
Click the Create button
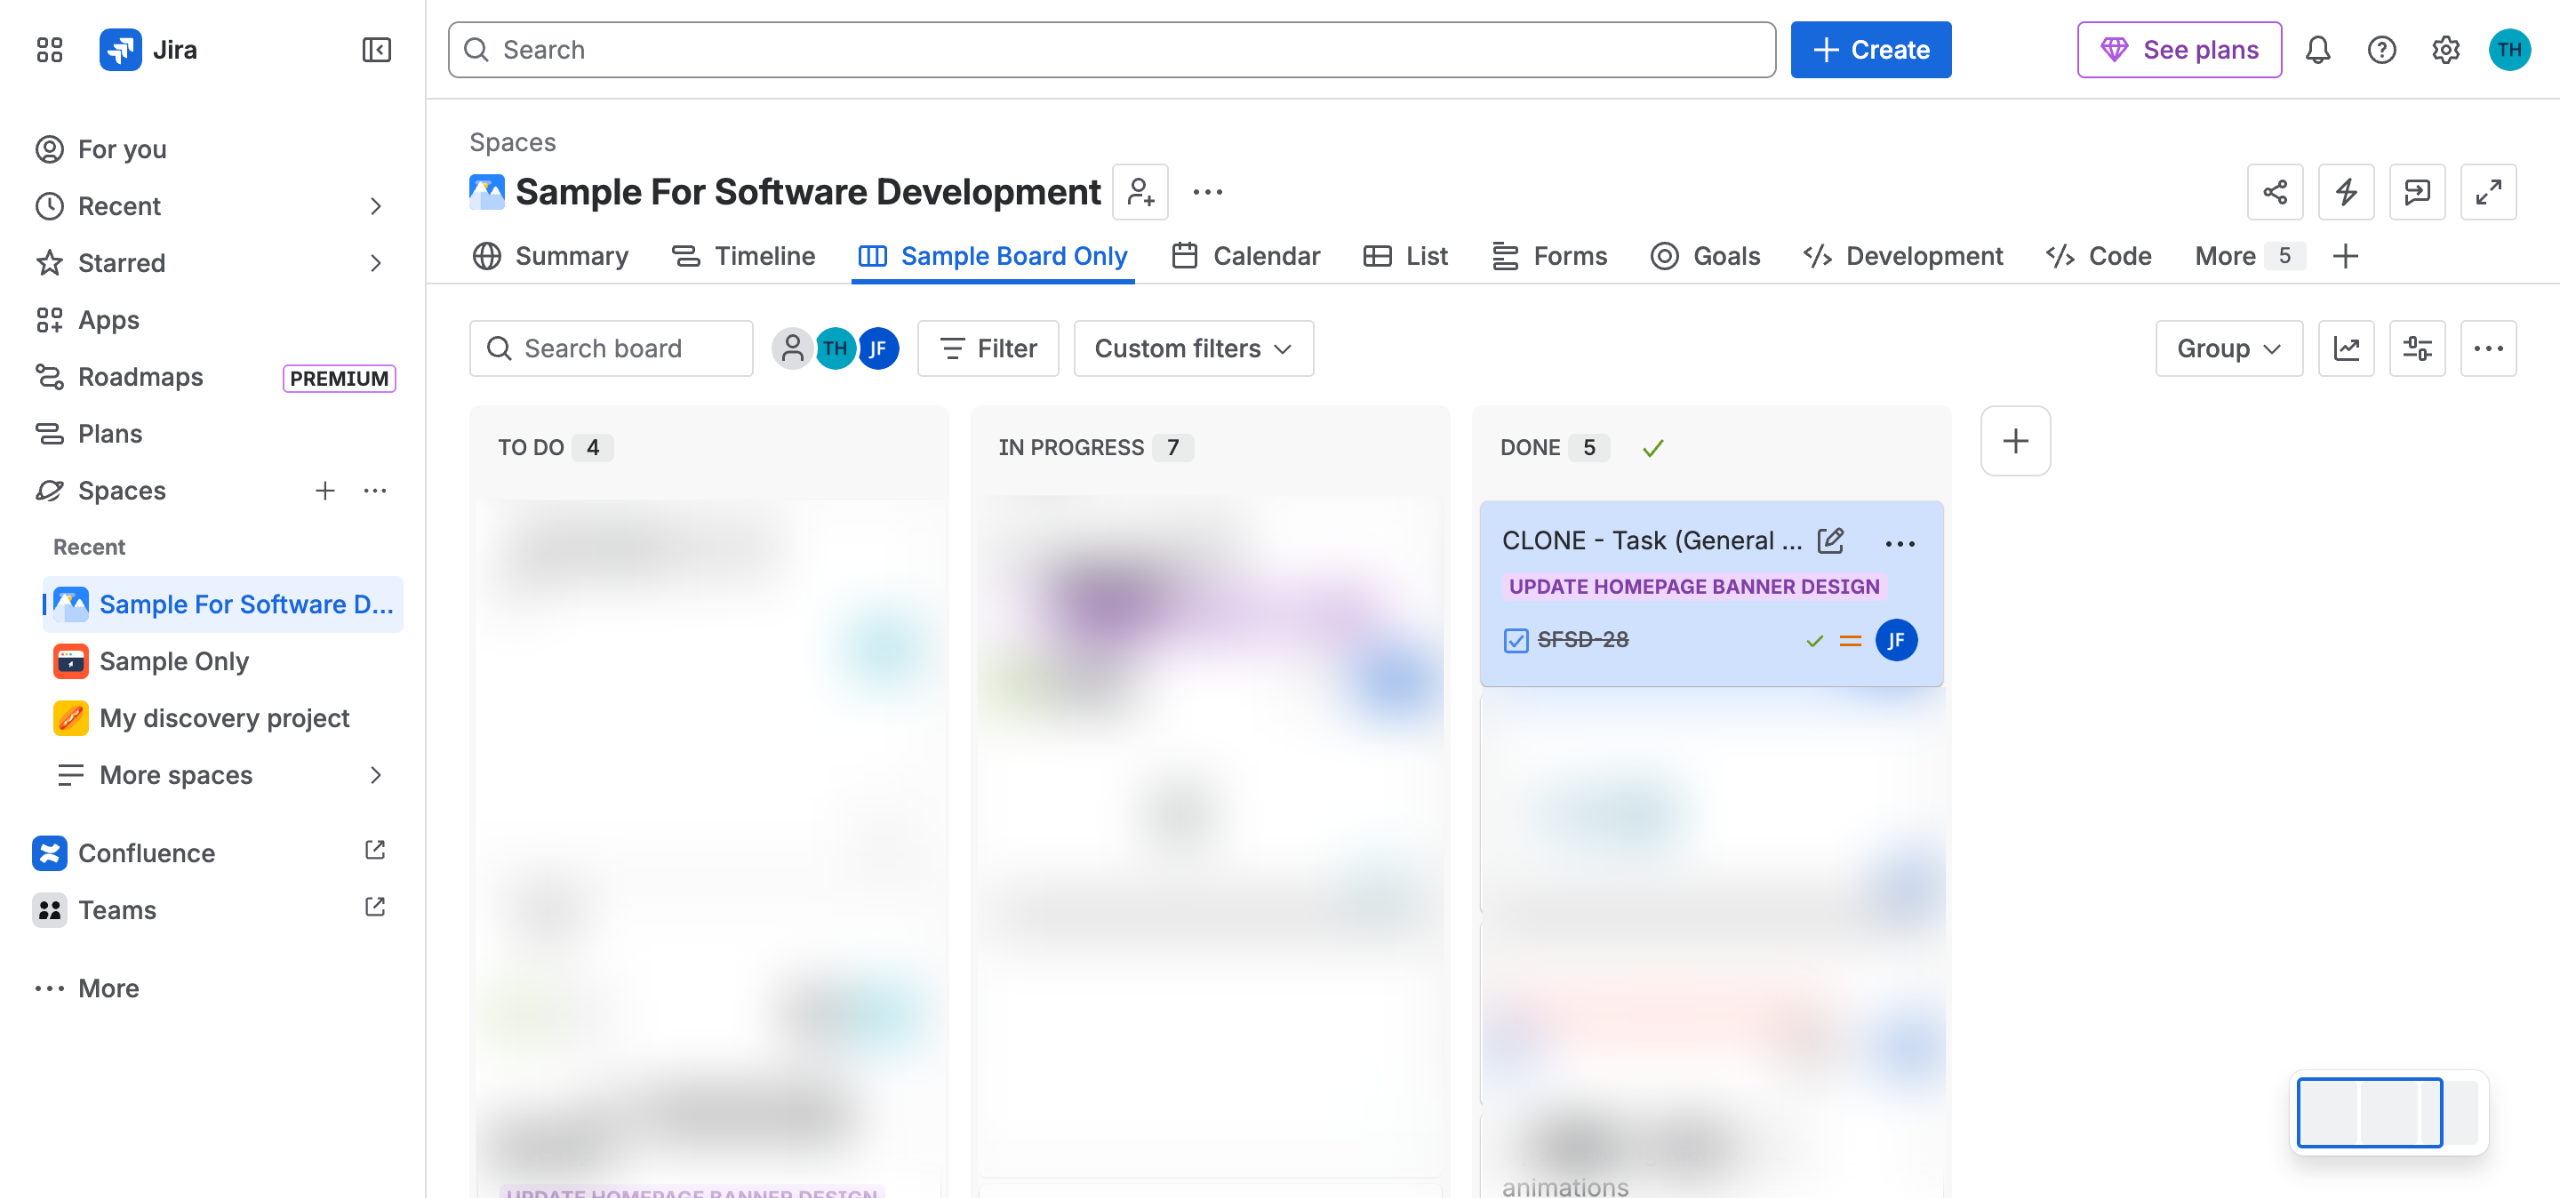pos(1870,50)
